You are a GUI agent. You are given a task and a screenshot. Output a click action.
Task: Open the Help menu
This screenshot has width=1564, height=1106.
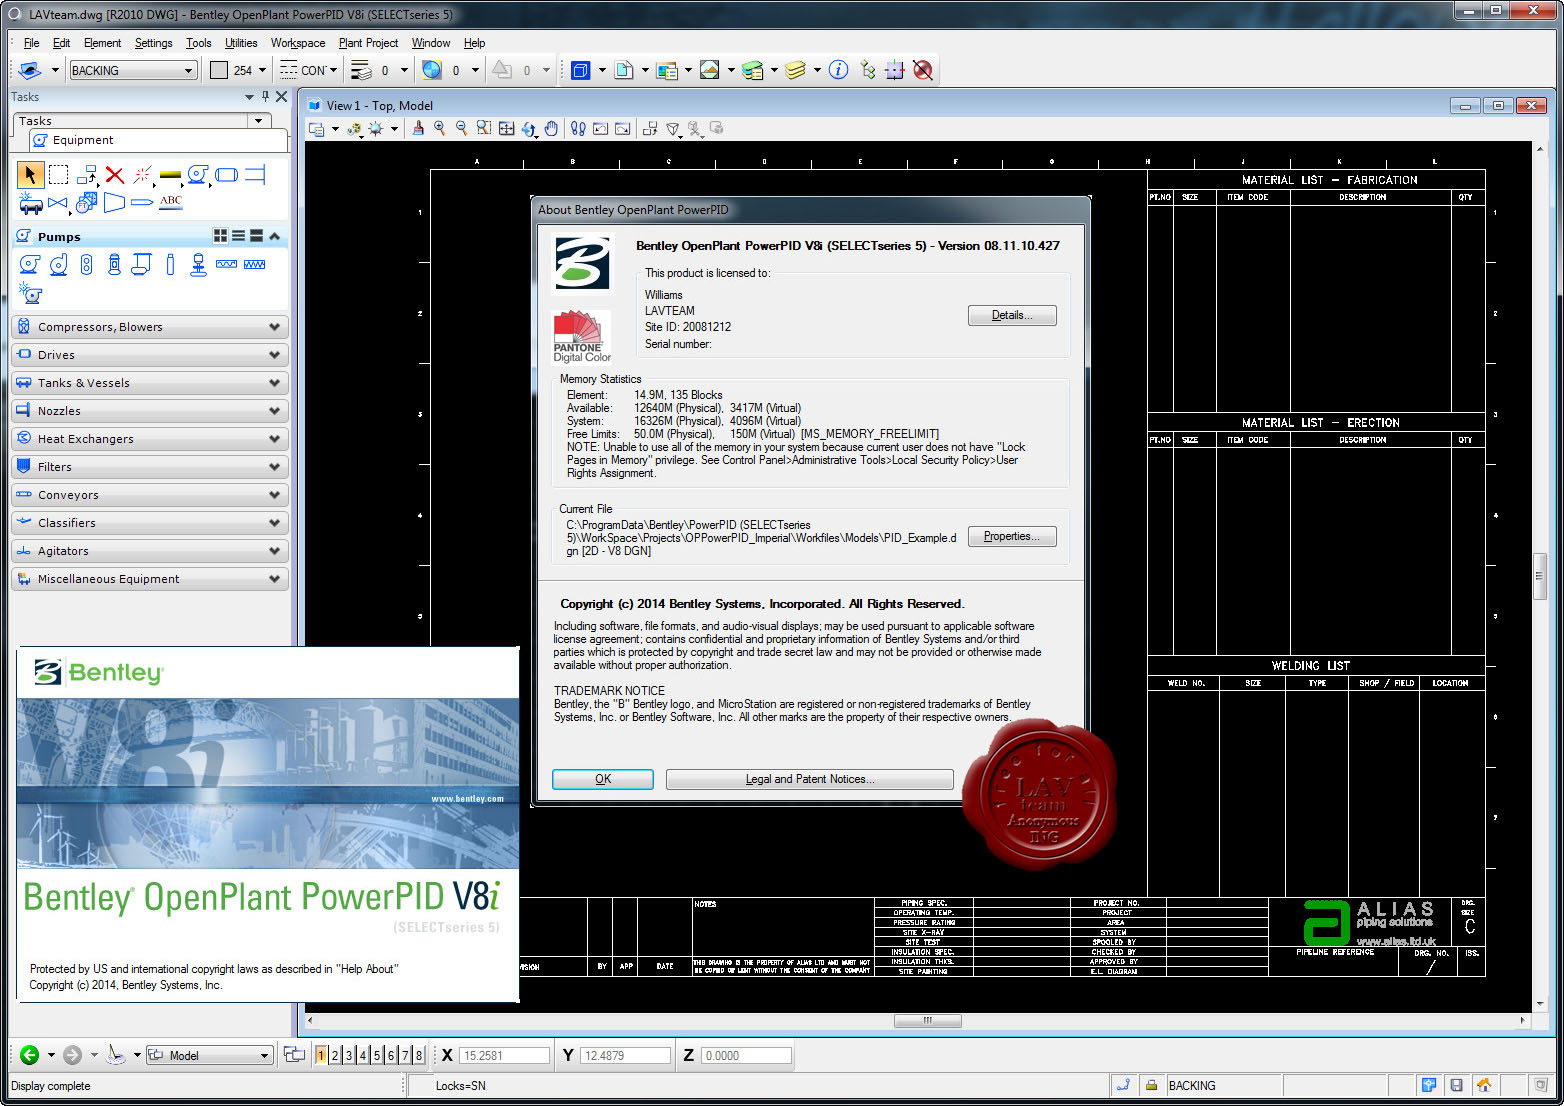pos(474,43)
